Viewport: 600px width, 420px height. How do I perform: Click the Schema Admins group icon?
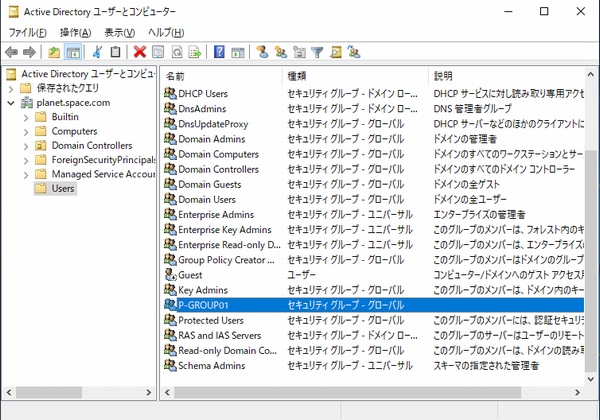click(x=170, y=365)
